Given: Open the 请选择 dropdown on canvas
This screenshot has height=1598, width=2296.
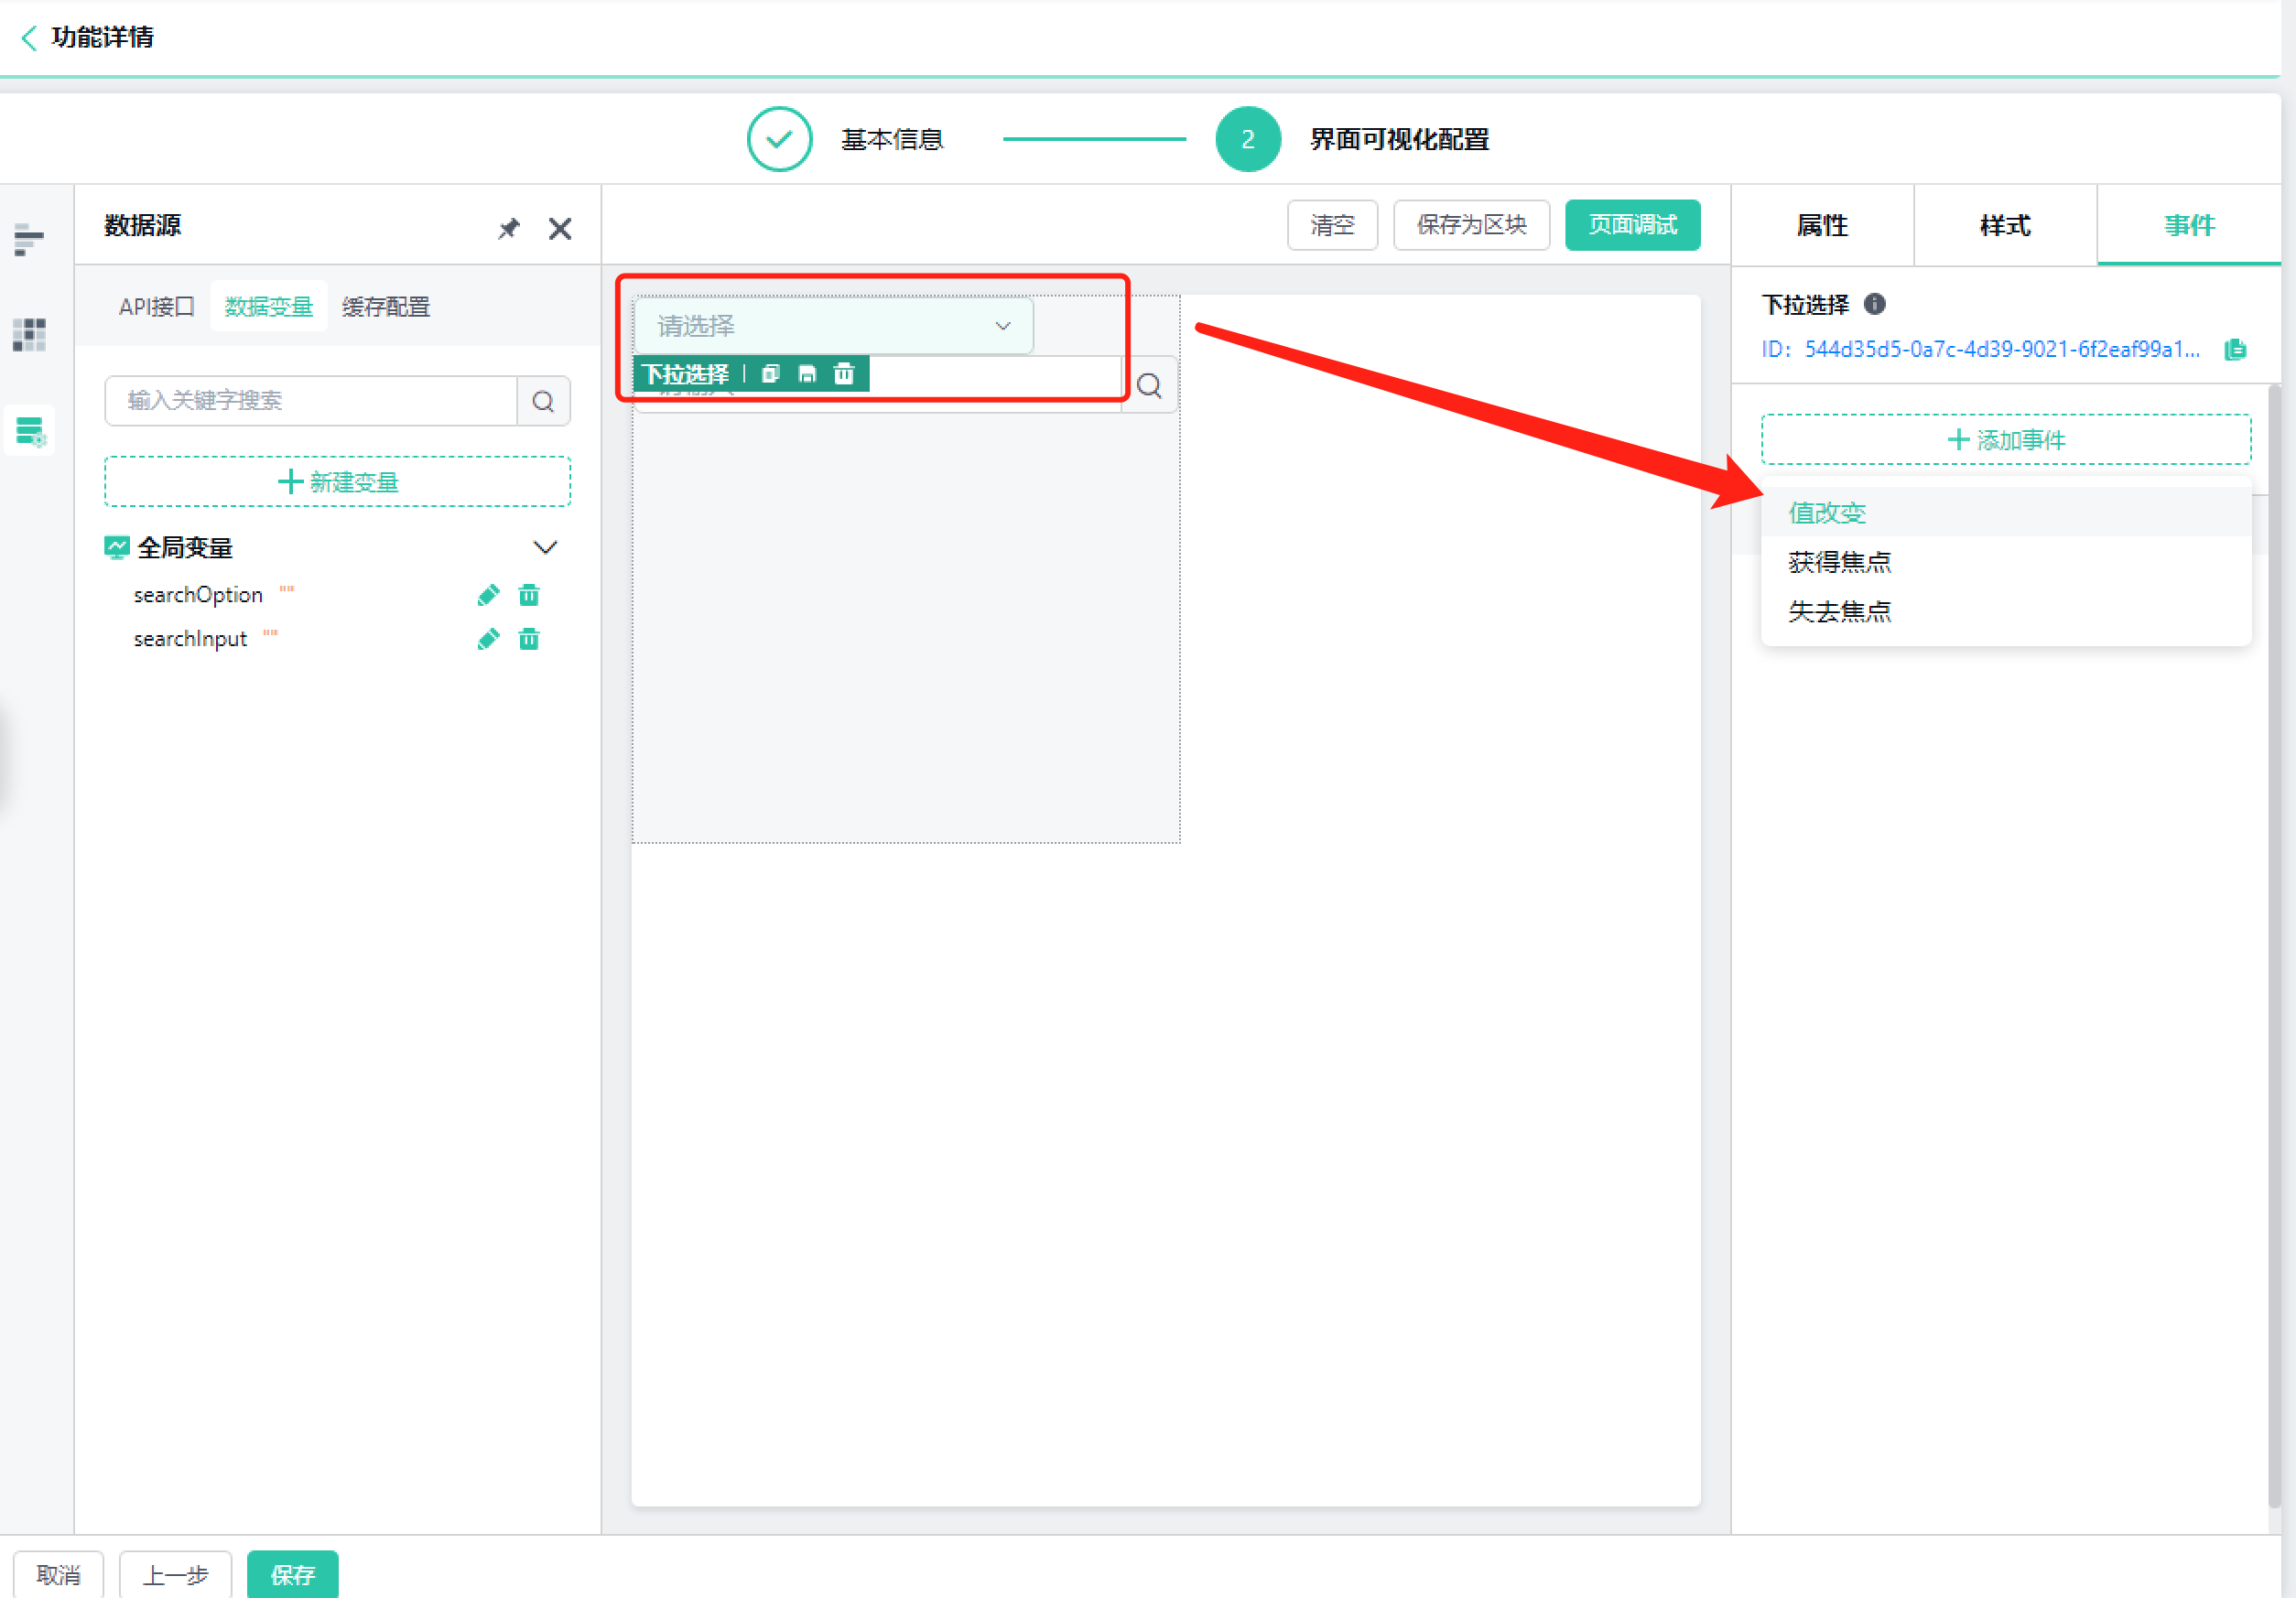Looking at the screenshot, I should (832, 326).
